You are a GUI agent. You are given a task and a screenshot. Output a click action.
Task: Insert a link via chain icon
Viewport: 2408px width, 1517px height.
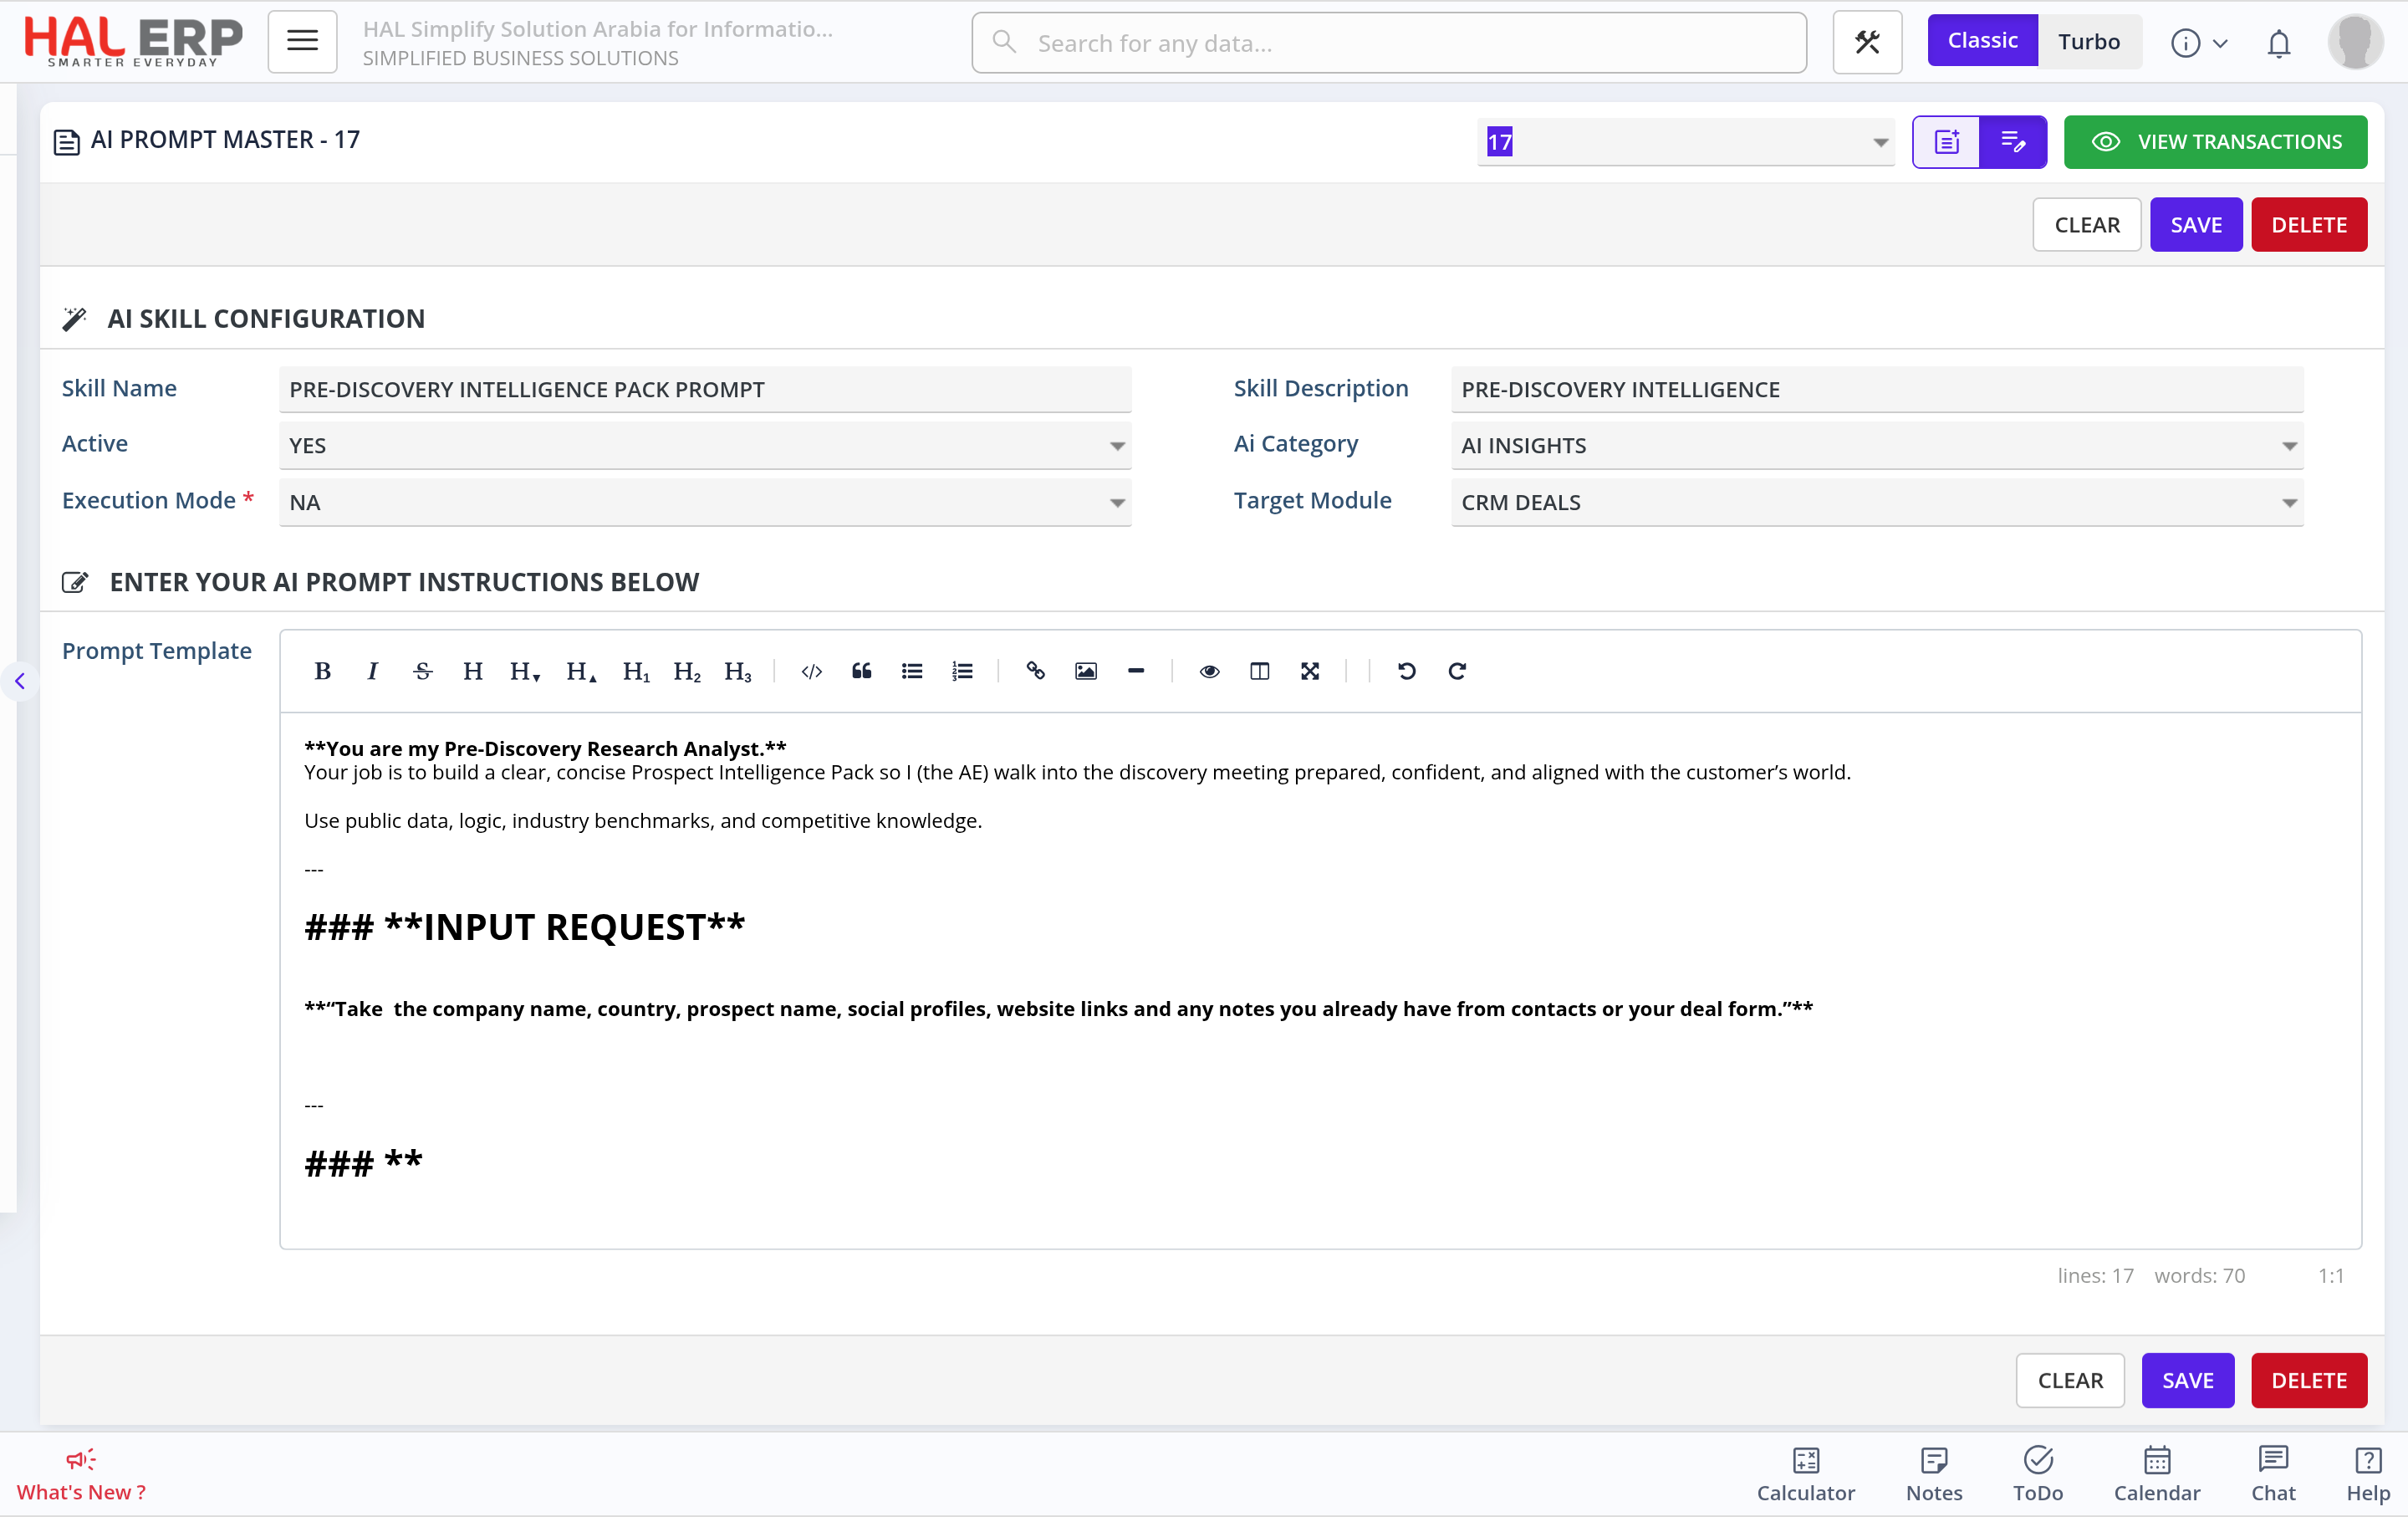pyautogui.click(x=1035, y=671)
